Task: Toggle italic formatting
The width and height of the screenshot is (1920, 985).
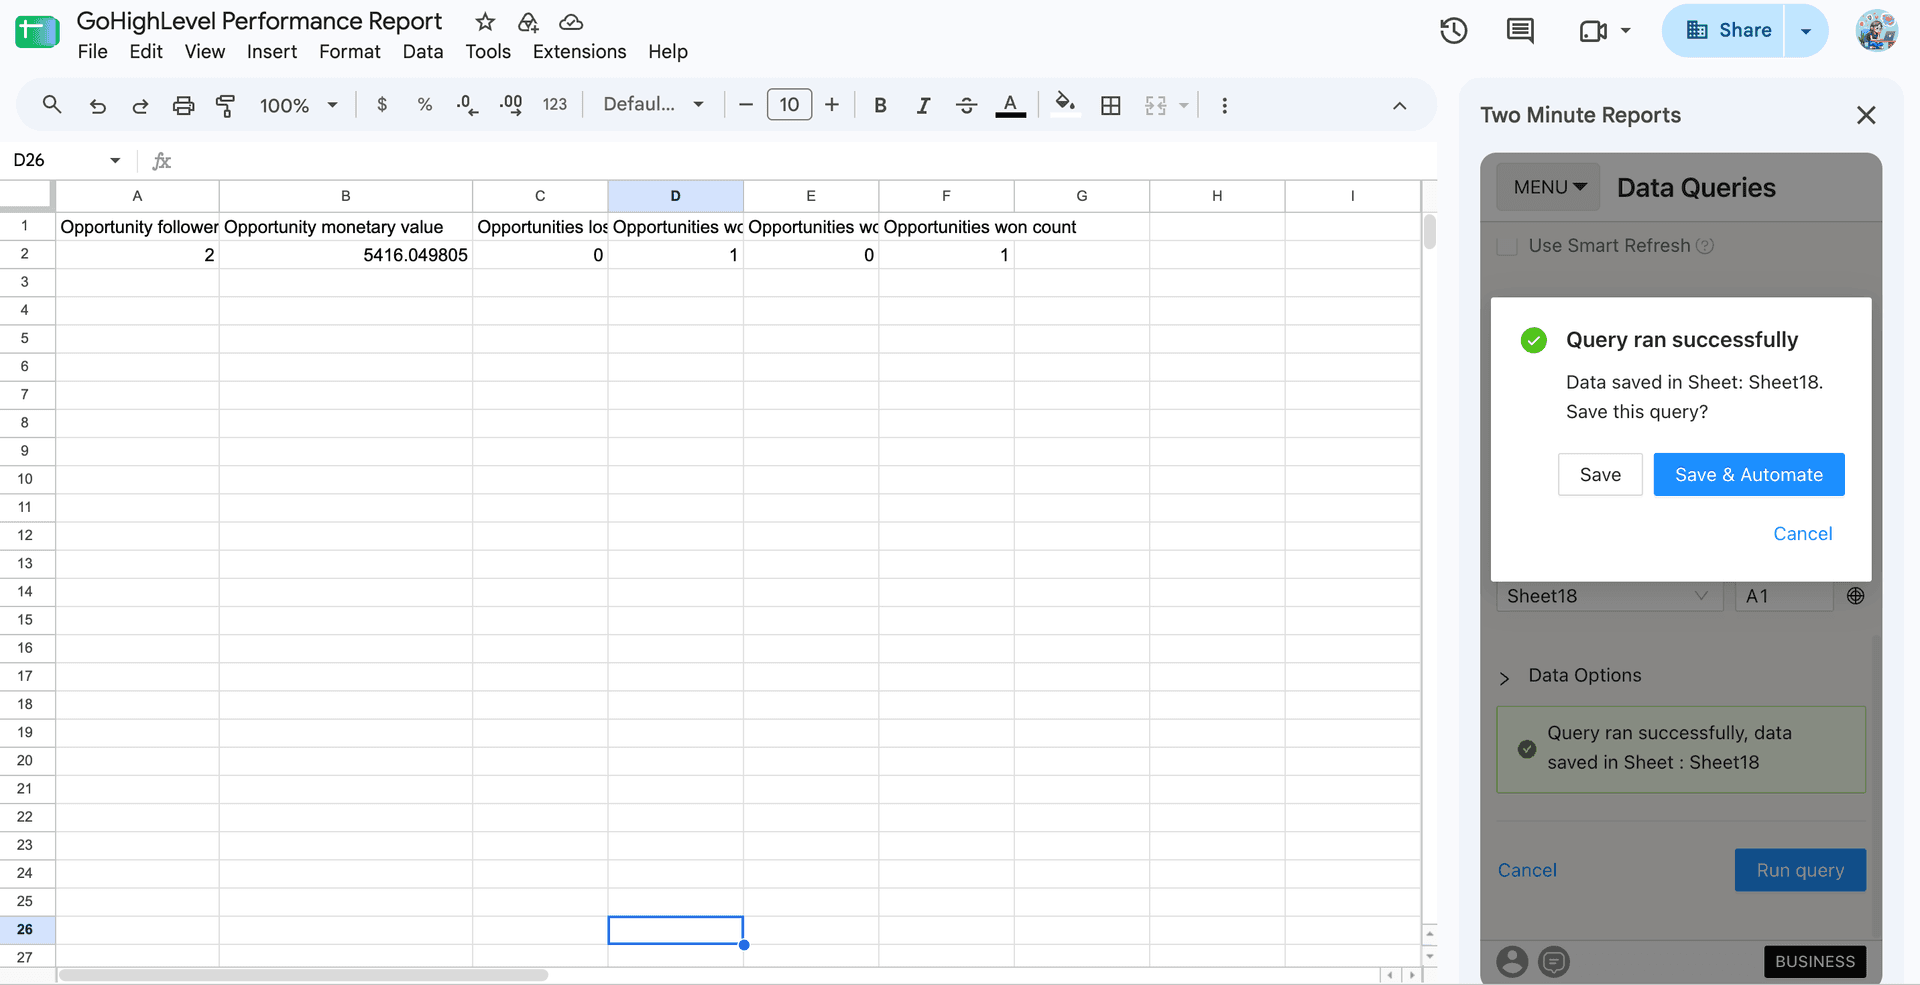Action: pyautogui.click(x=923, y=105)
